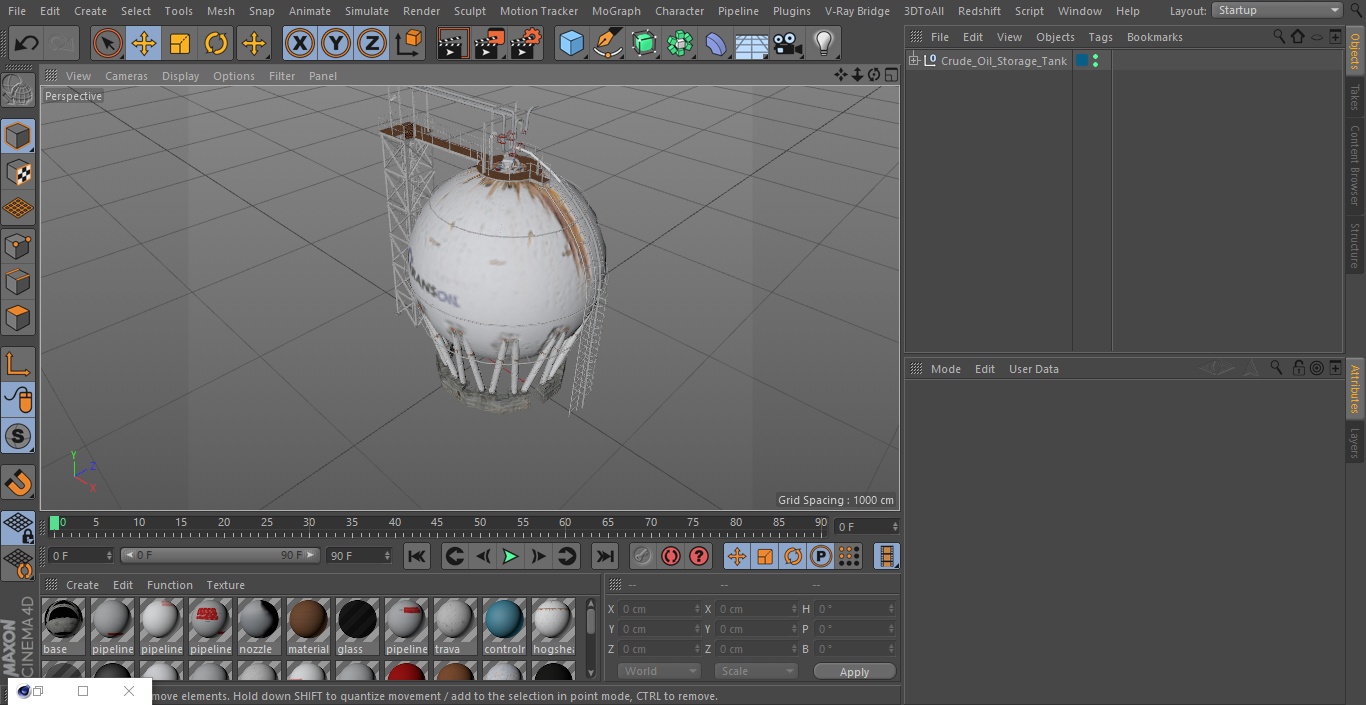Add a camera object
1366x705 pixels.
point(788,43)
